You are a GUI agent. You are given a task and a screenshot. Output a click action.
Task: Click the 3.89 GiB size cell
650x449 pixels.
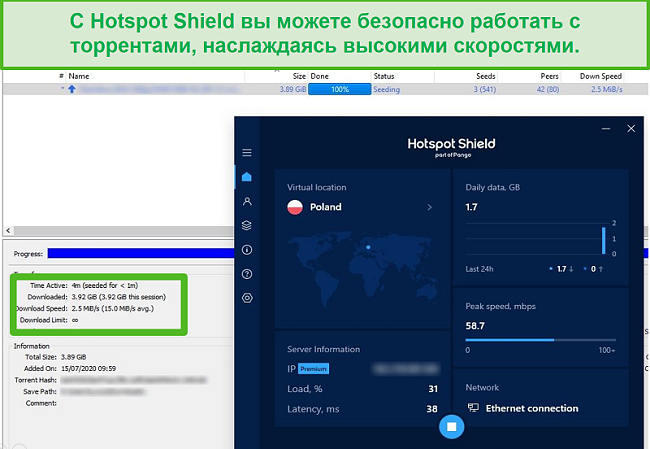[293, 90]
